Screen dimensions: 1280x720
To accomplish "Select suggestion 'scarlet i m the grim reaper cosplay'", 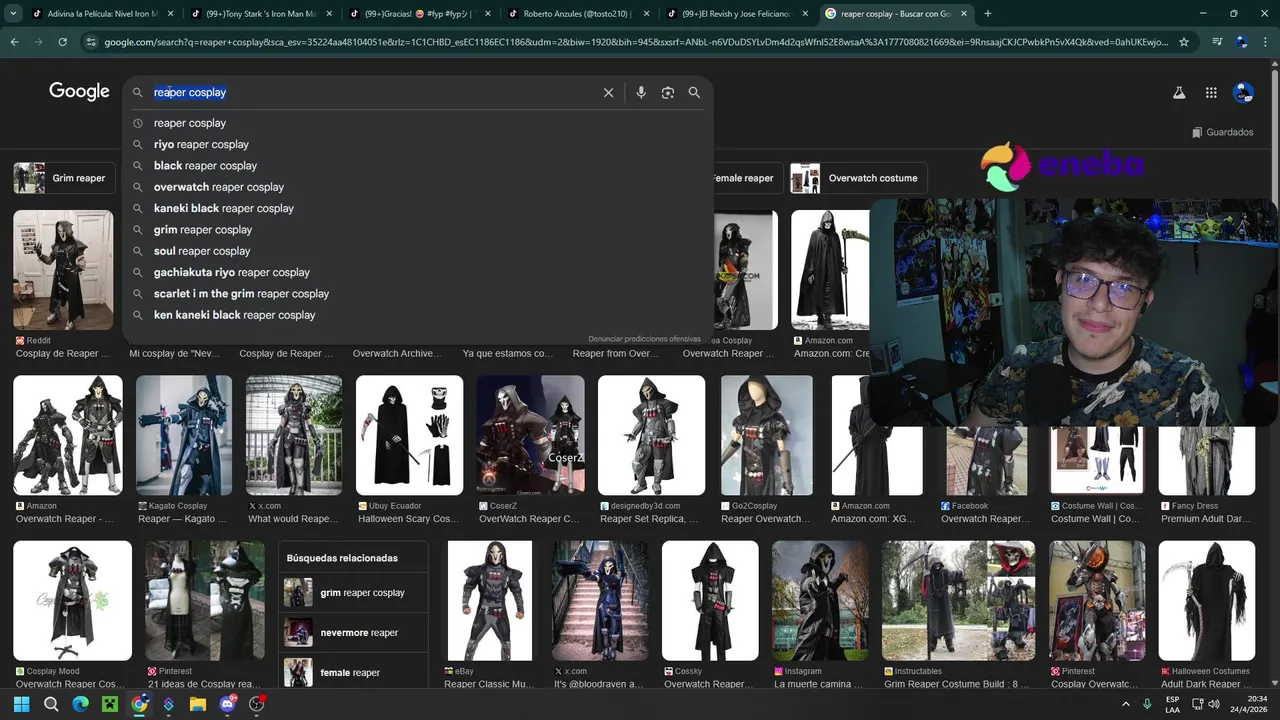I will [x=417, y=294].
